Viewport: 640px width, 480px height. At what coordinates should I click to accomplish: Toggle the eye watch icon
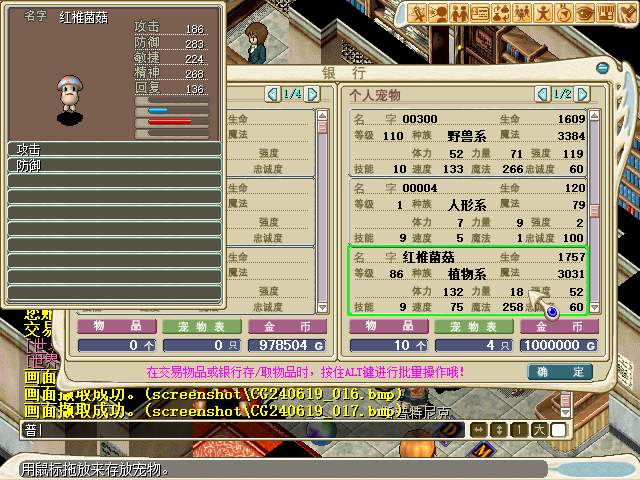click(x=584, y=13)
